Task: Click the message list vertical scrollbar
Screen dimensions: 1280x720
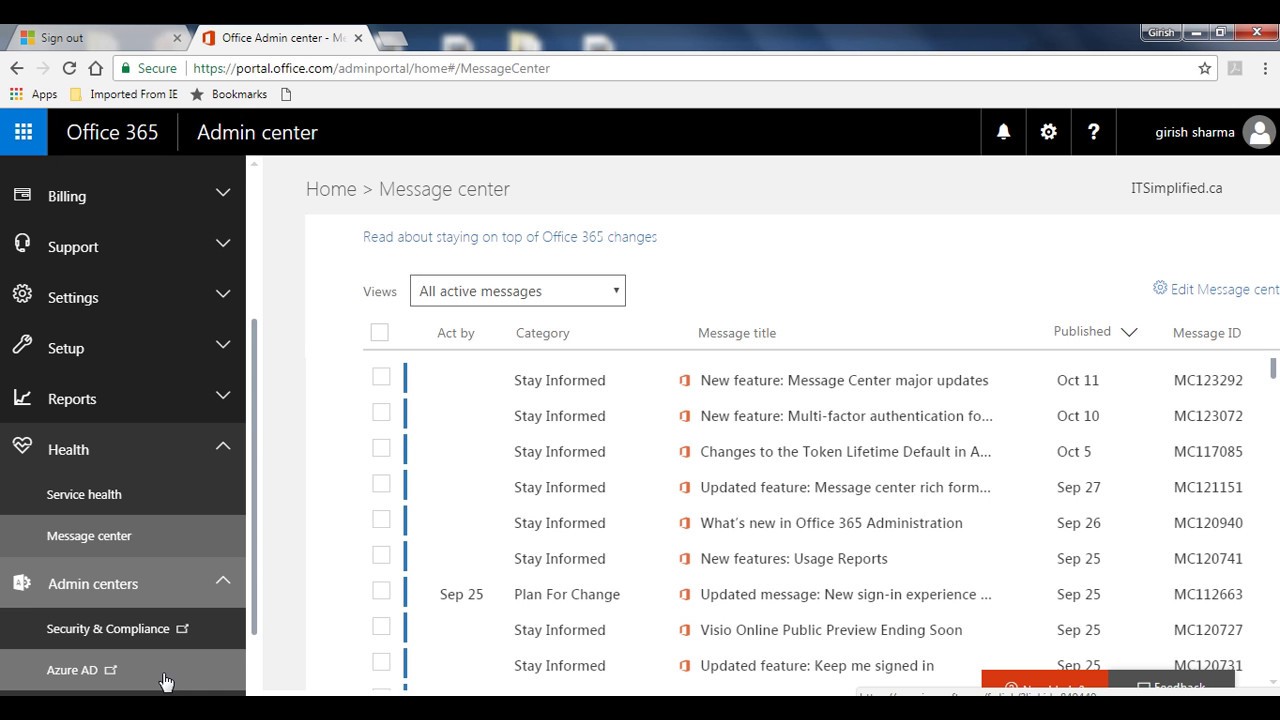Action: click(1273, 368)
